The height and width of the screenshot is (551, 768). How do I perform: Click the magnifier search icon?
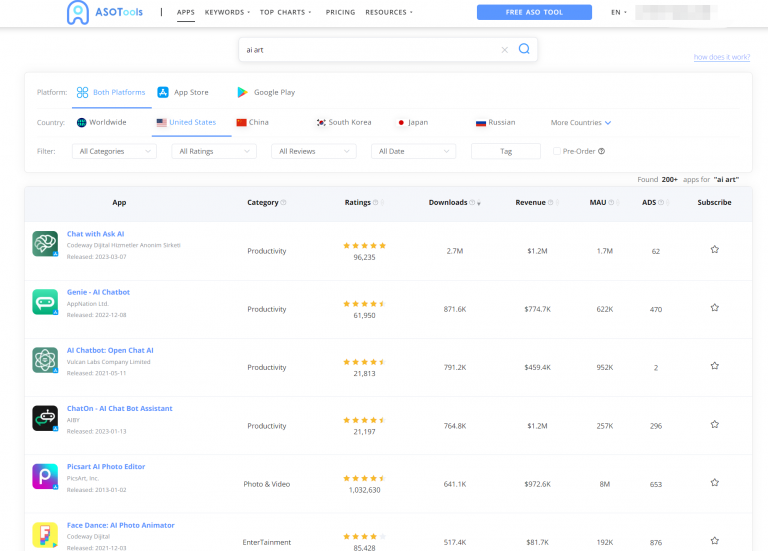[524, 49]
